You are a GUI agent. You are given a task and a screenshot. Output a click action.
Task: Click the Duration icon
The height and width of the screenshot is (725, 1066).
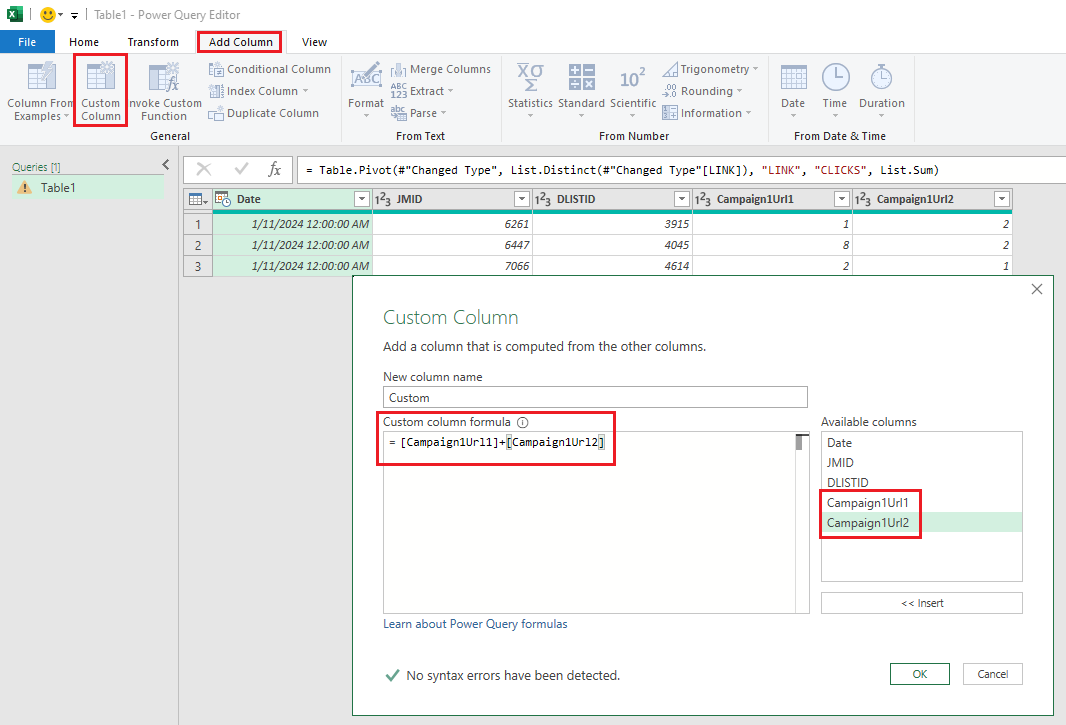point(881,90)
